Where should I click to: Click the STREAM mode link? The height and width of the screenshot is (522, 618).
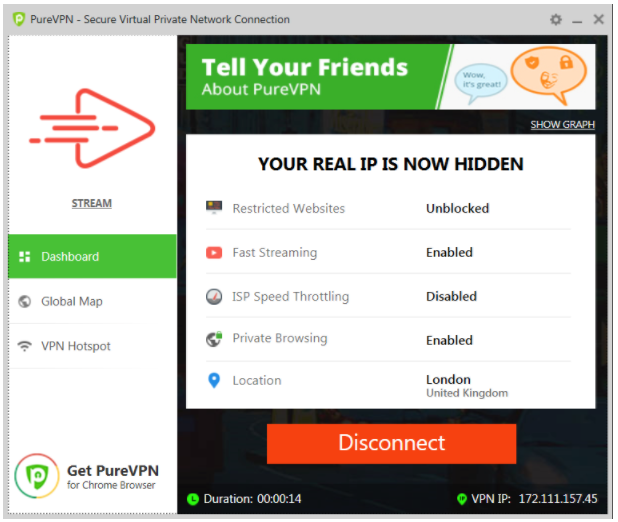(x=92, y=203)
